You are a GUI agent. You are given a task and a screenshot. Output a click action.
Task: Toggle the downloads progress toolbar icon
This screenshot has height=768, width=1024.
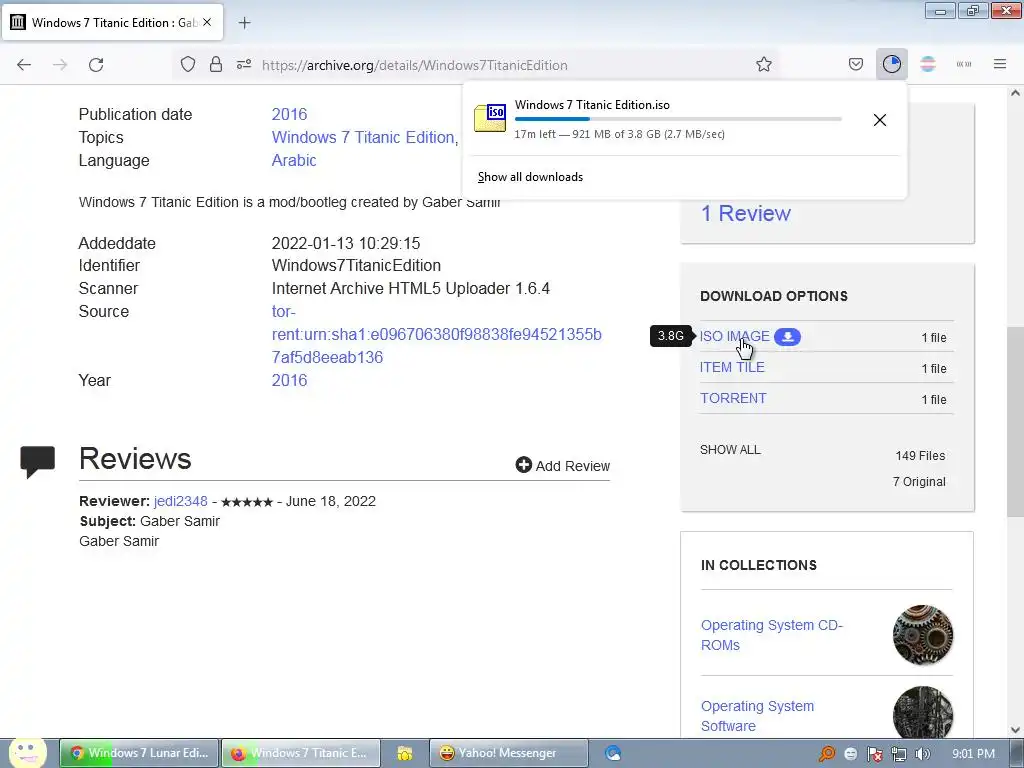891,64
